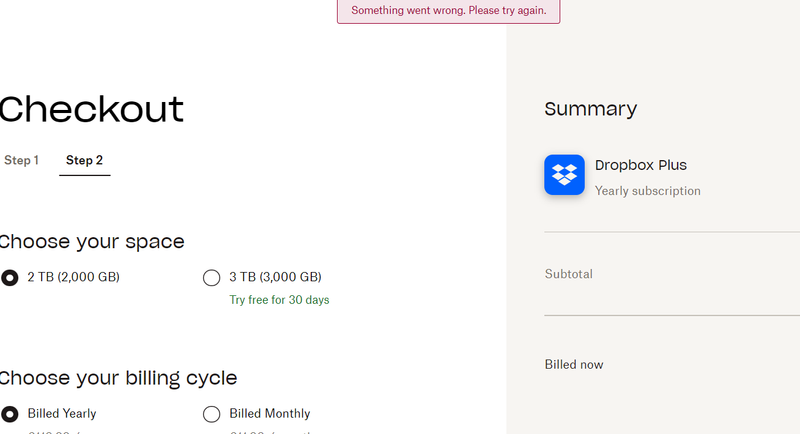Click the Dropbox Plus plan title
The height and width of the screenshot is (434, 800).
[x=640, y=165]
